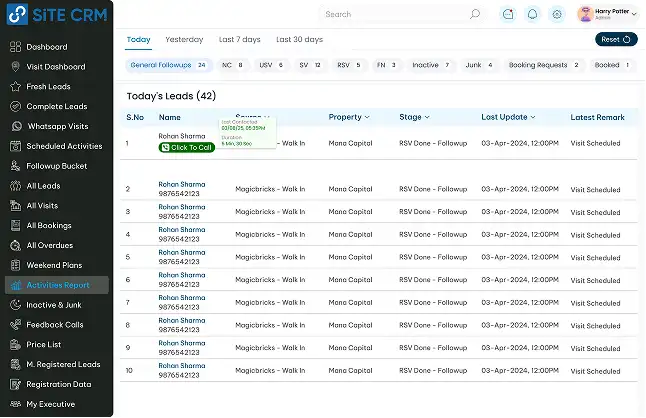Open Dashboard from the sidebar icon
Viewport: 646px width, 418px height.
point(15,47)
